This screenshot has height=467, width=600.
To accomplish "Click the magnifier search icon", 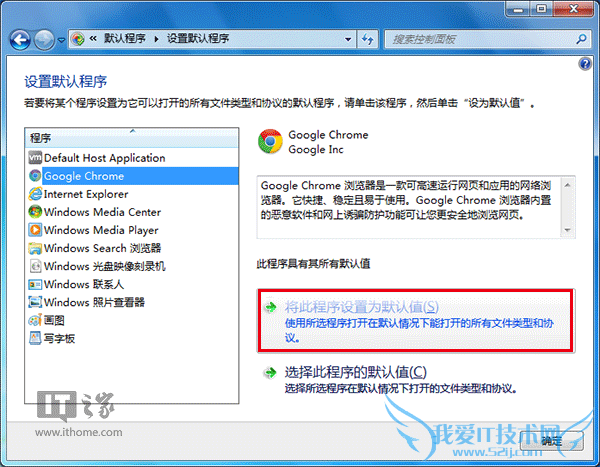I will coord(581,39).
